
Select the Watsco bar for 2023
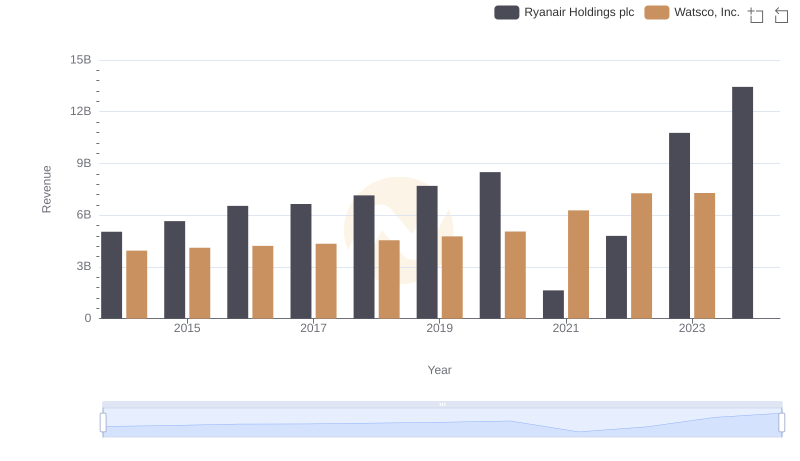click(705, 256)
